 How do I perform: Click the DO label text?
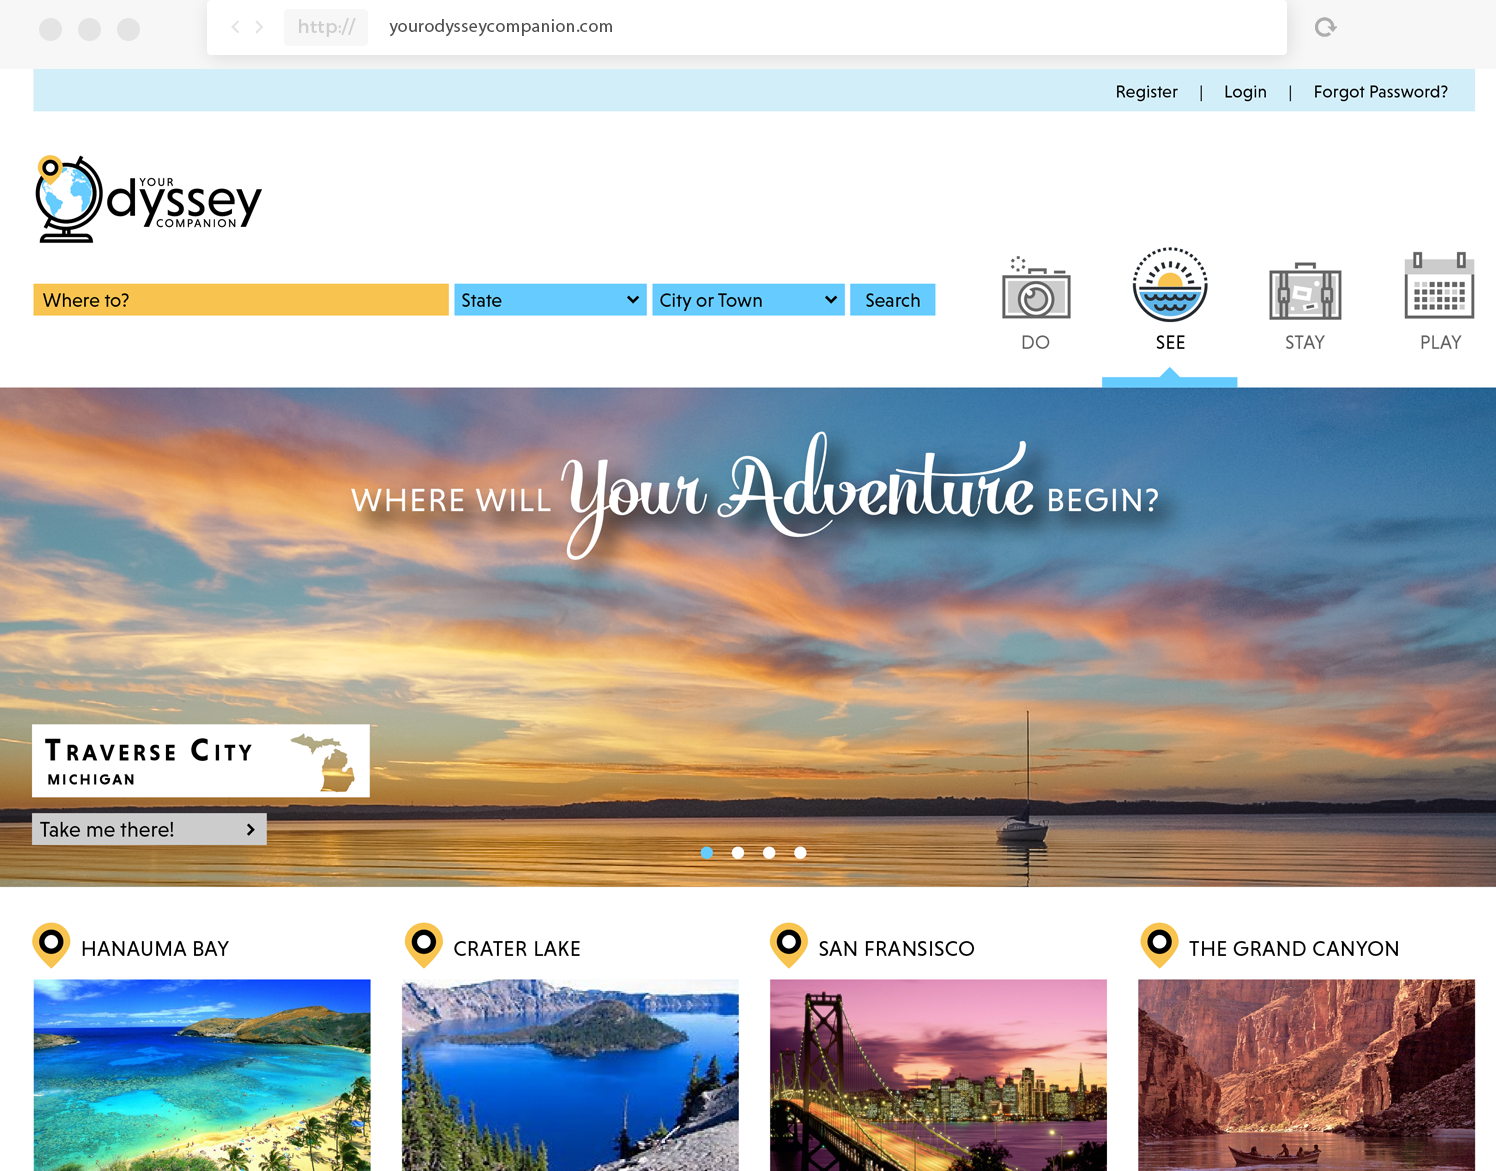(1036, 342)
